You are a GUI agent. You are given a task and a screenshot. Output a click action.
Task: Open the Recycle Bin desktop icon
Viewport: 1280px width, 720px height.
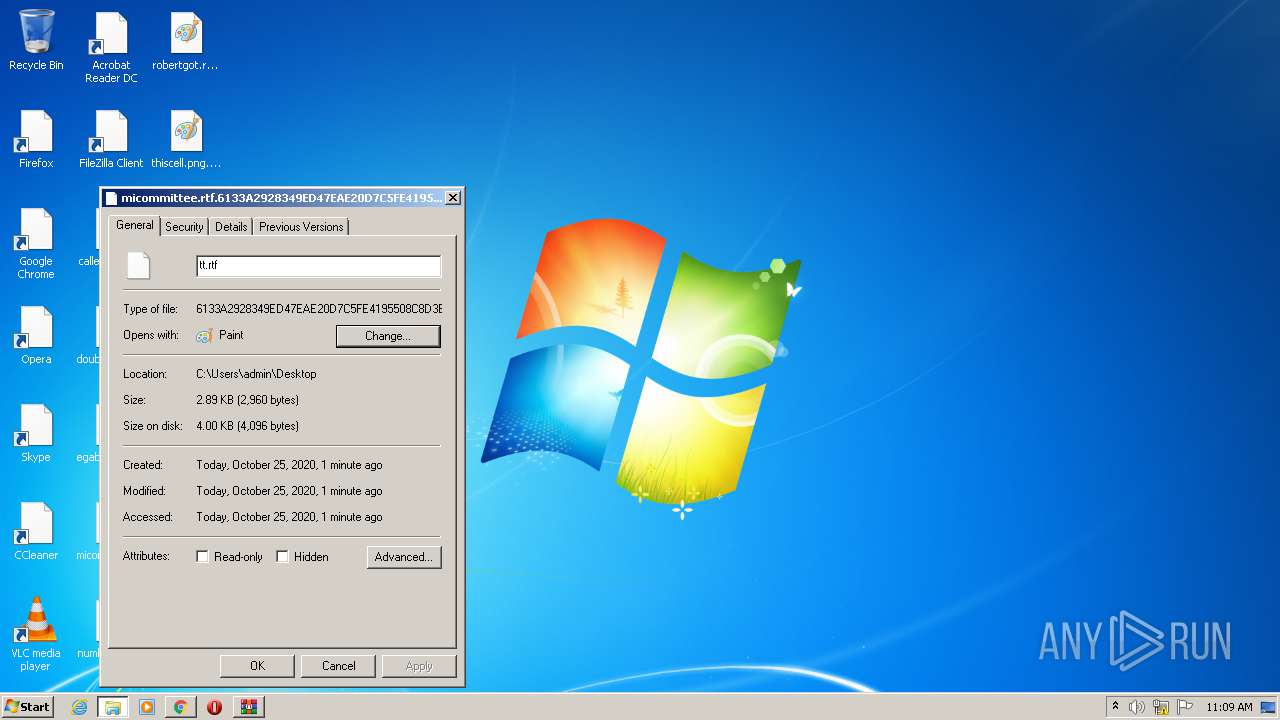36,41
